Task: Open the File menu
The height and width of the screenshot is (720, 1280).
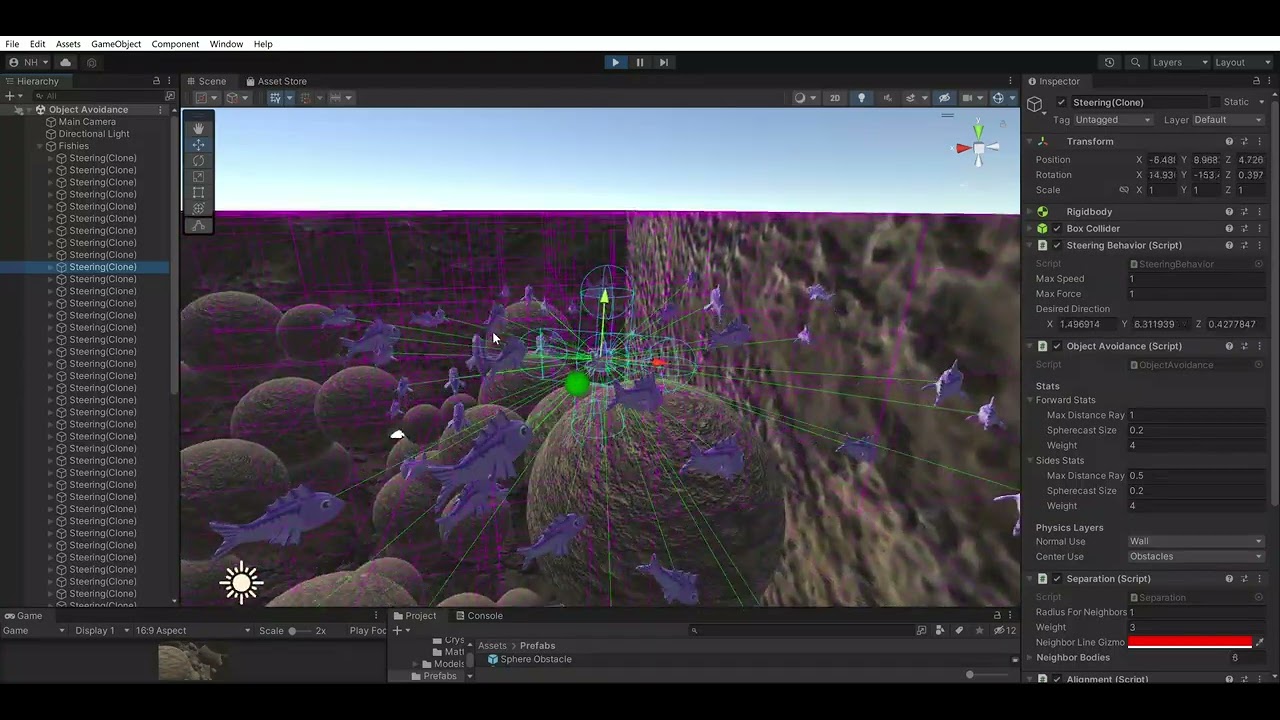Action: 12,44
